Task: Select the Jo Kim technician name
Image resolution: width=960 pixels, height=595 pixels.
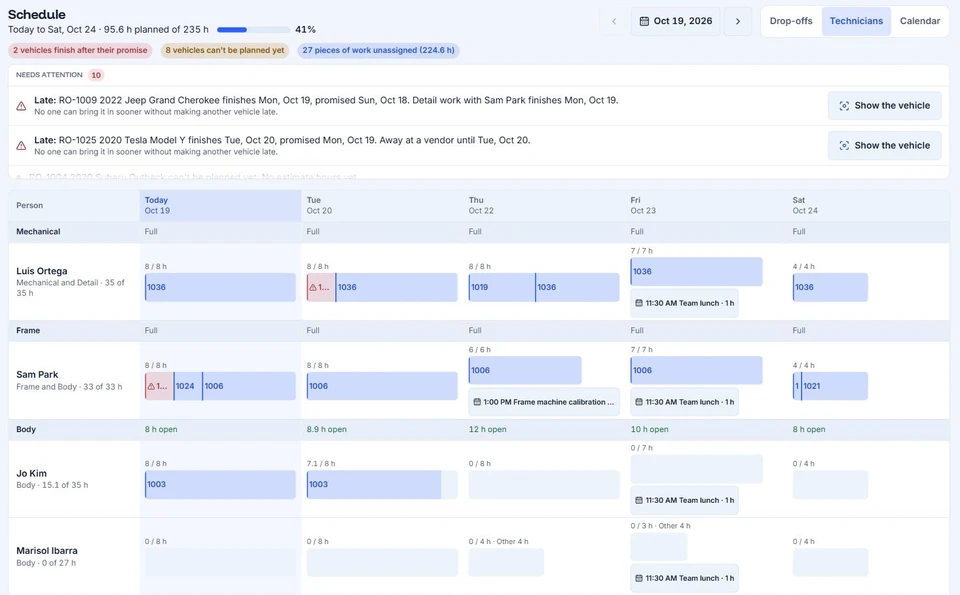Action: point(31,473)
